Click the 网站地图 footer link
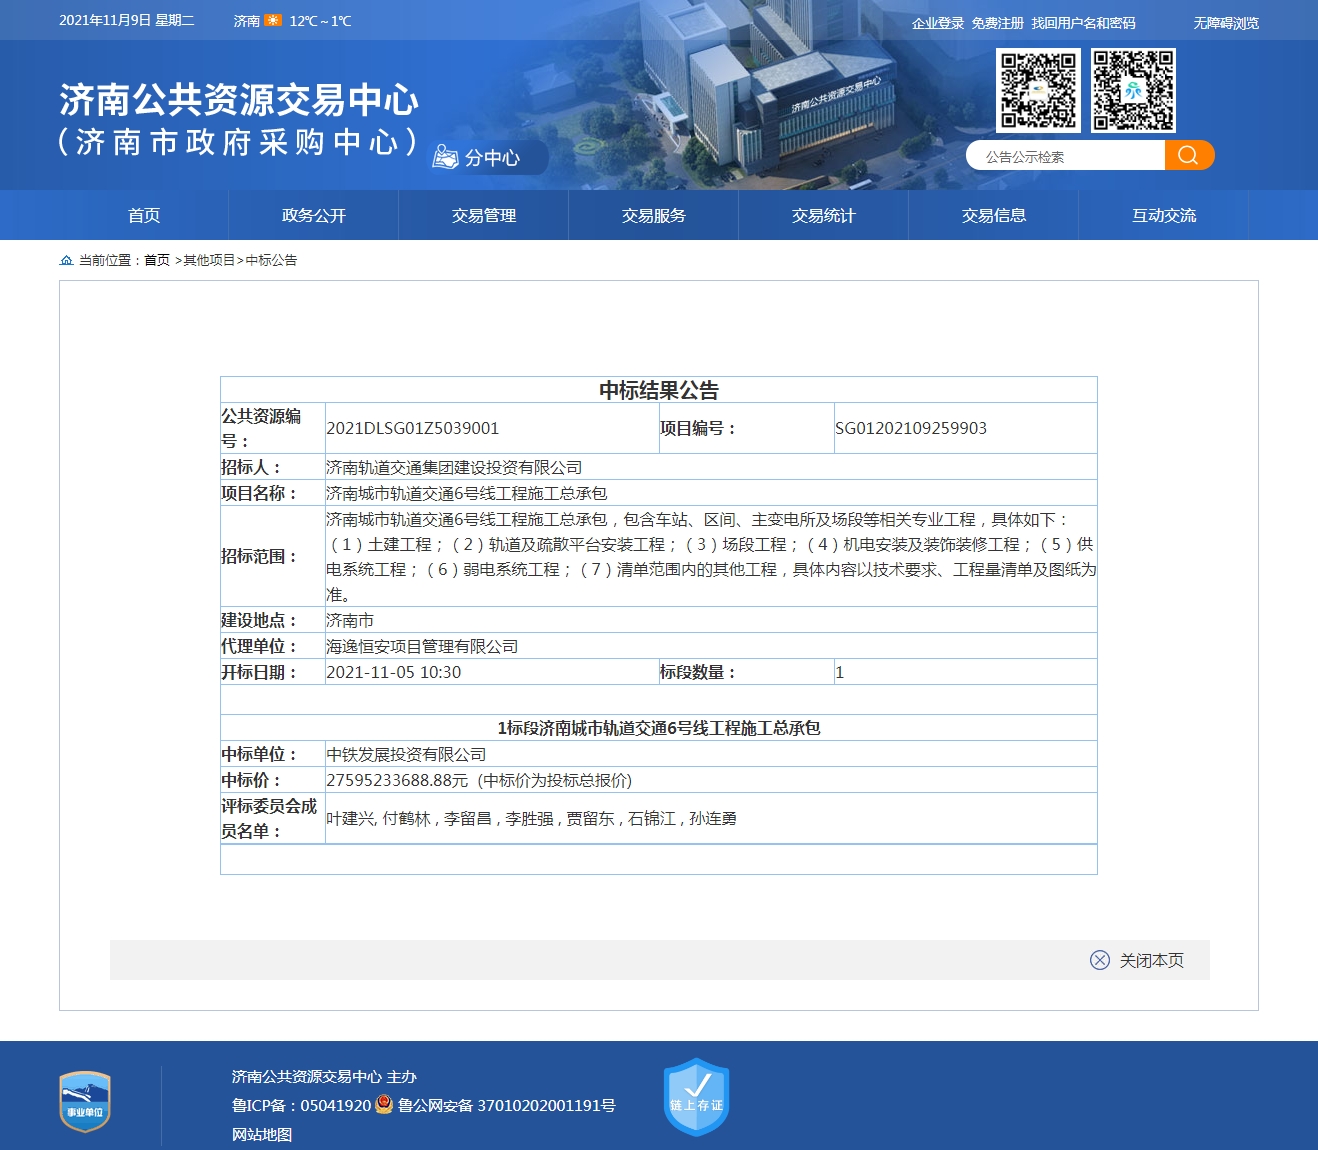Screen dimensions: 1318x1150 coord(262,1134)
